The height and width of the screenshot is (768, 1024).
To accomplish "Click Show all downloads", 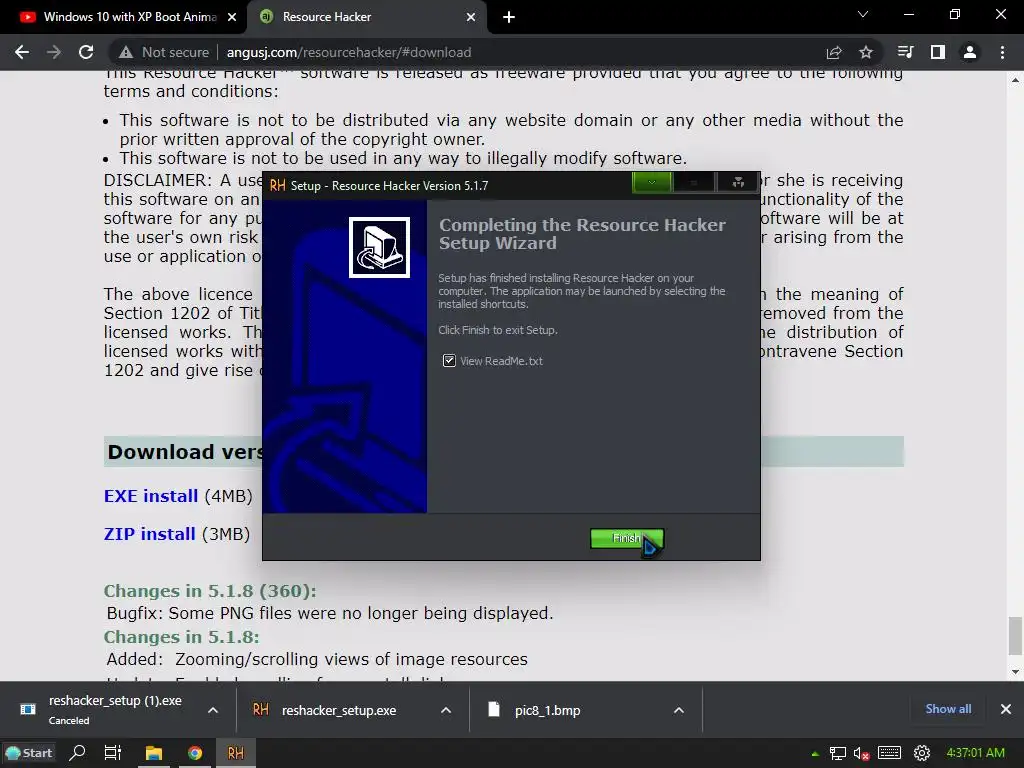I will [x=948, y=709].
